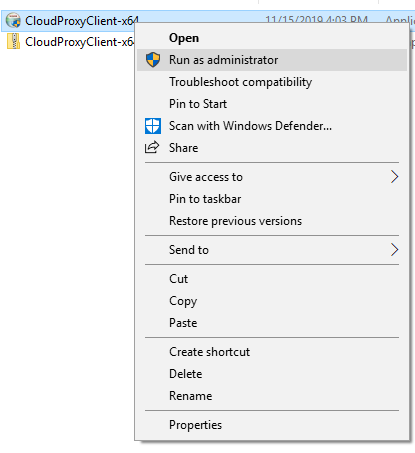Expand the Send to submenu arrow
Viewport: 415px width, 453px height.
(394, 250)
